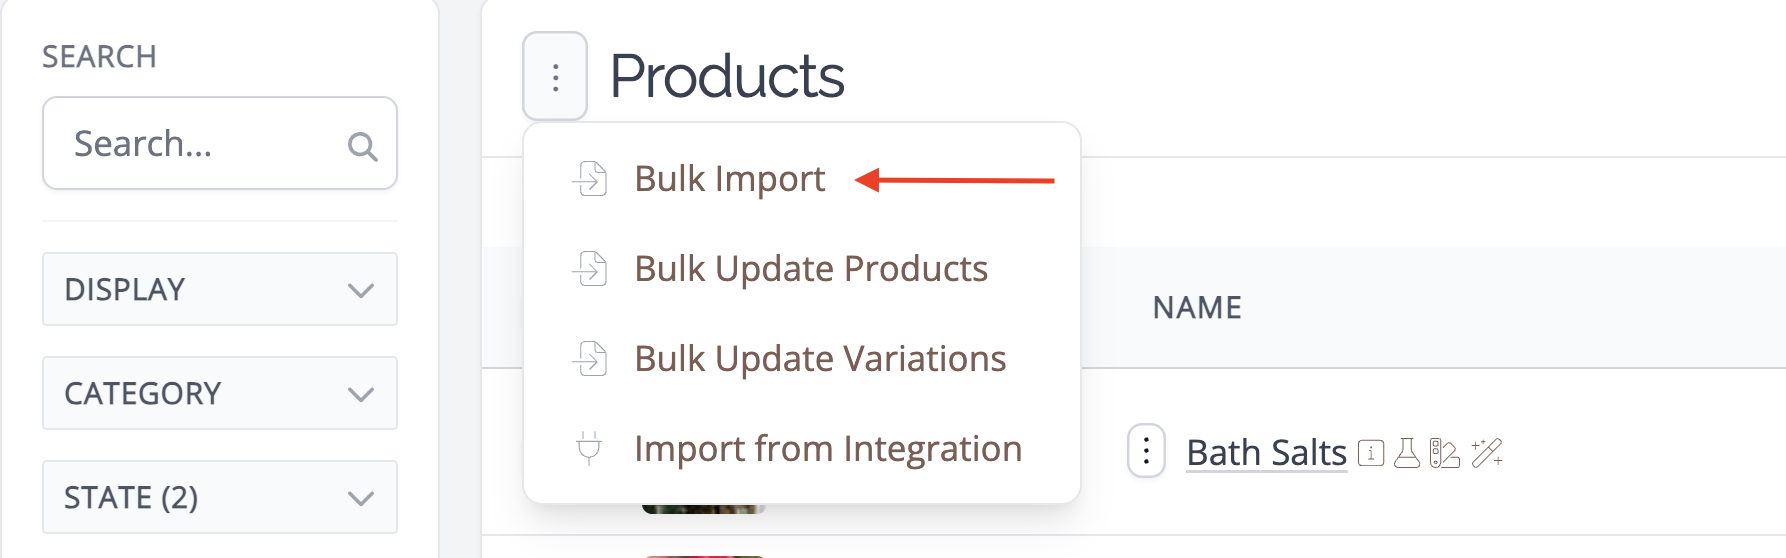Click the info icon beside Bath Salts
The width and height of the screenshot is (1786, 558).
[x=1371, y=453]
